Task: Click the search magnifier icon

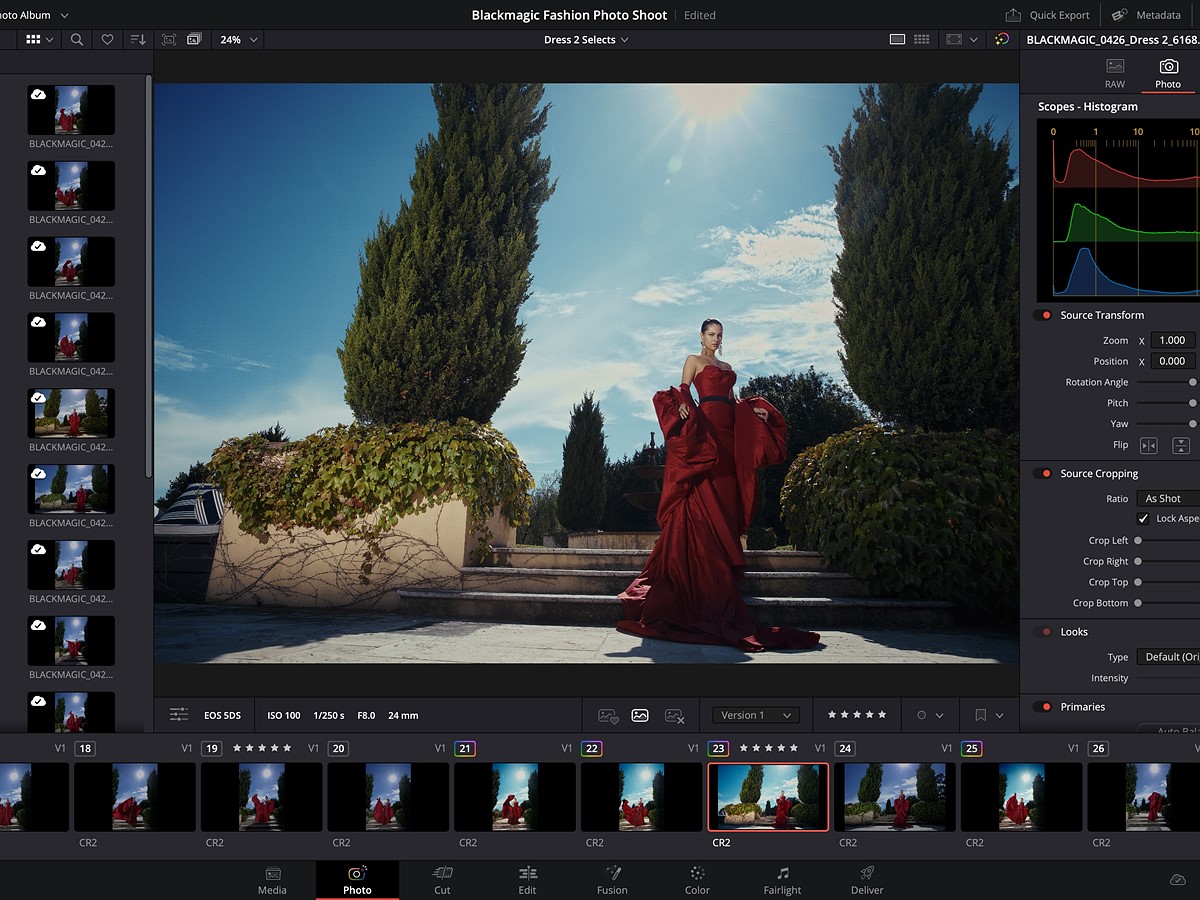Action: click(77, 39)
